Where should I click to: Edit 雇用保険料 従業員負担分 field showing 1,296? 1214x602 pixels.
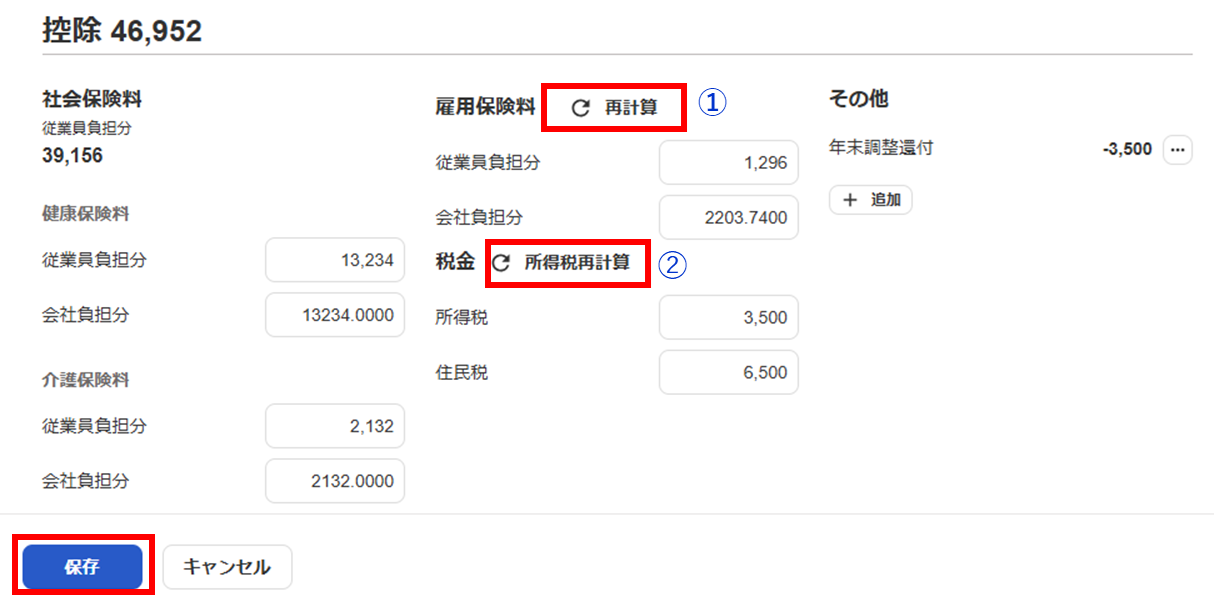tap(728, 162)
